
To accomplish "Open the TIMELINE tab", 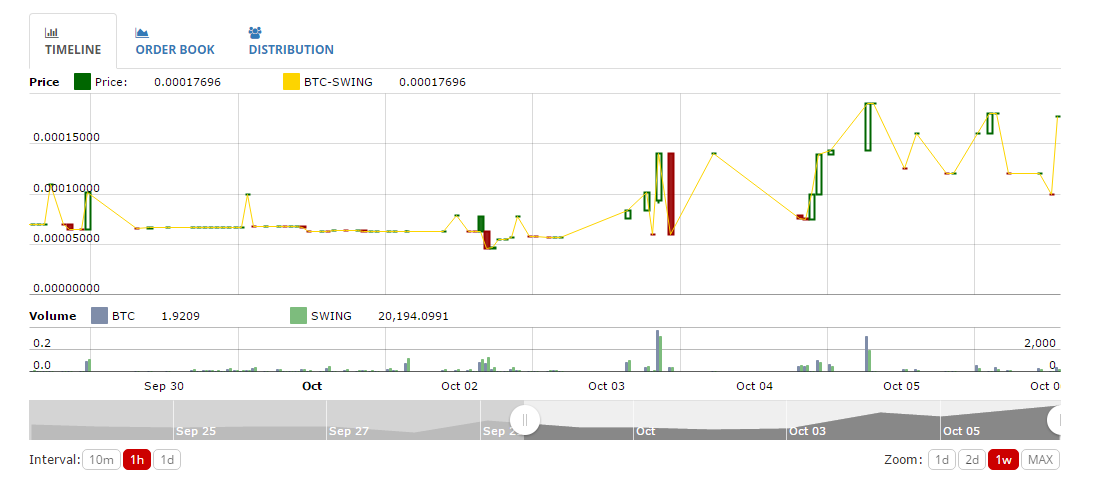I will (73, 41).
